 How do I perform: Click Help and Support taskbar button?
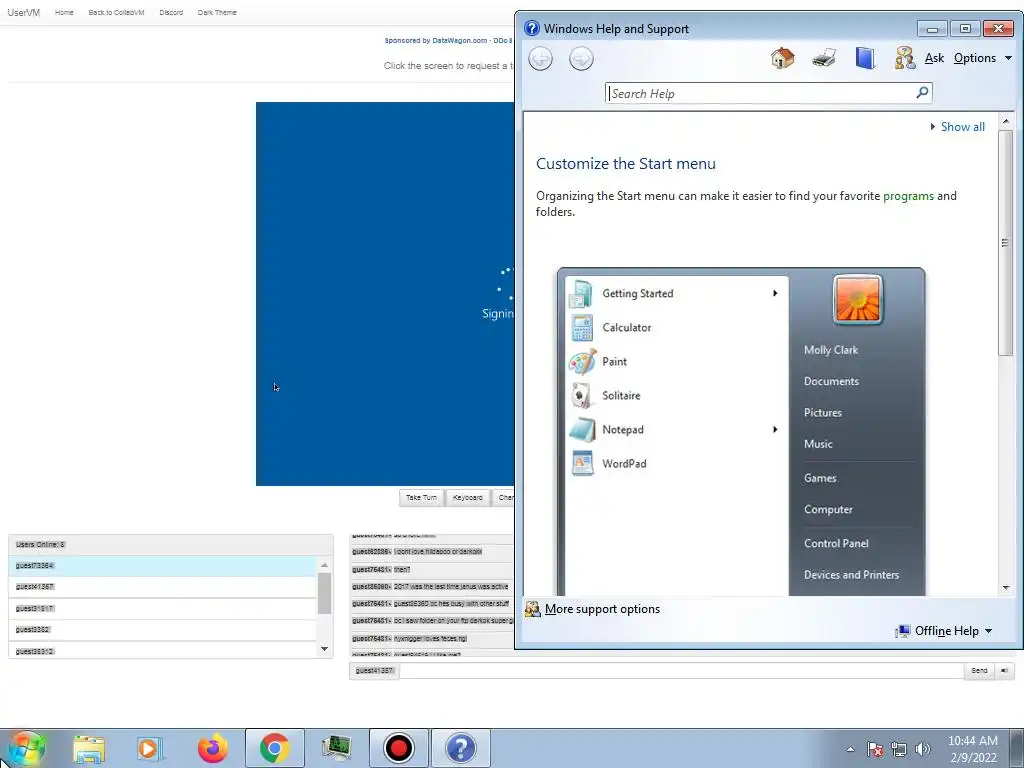pos(460,748)
